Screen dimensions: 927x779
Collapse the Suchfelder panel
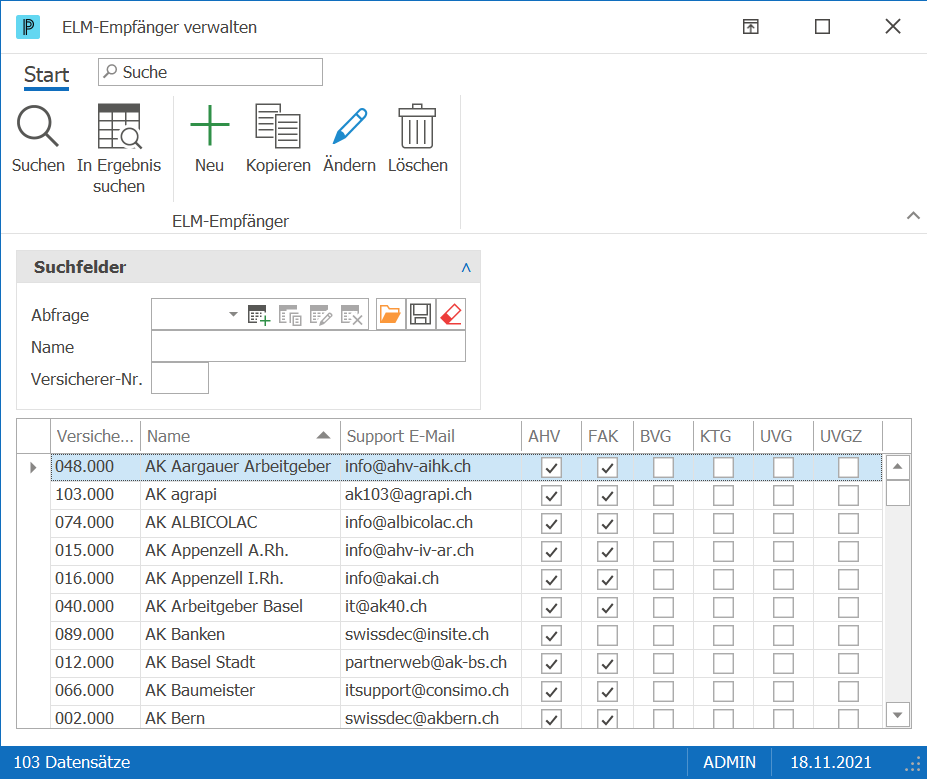click(x=466, y=267)
